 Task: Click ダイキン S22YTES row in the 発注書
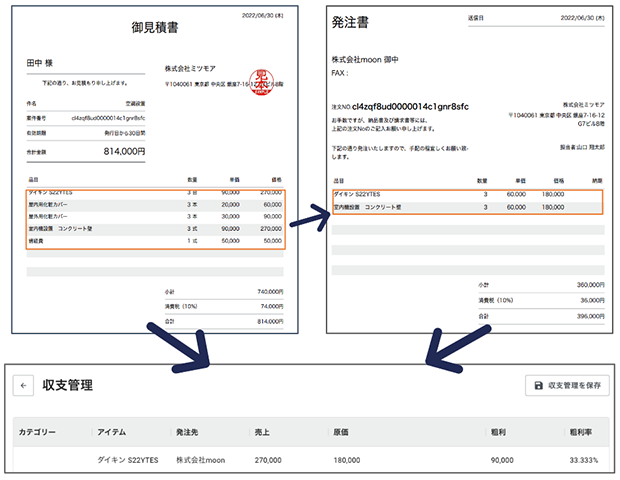(x=468, y=194)
